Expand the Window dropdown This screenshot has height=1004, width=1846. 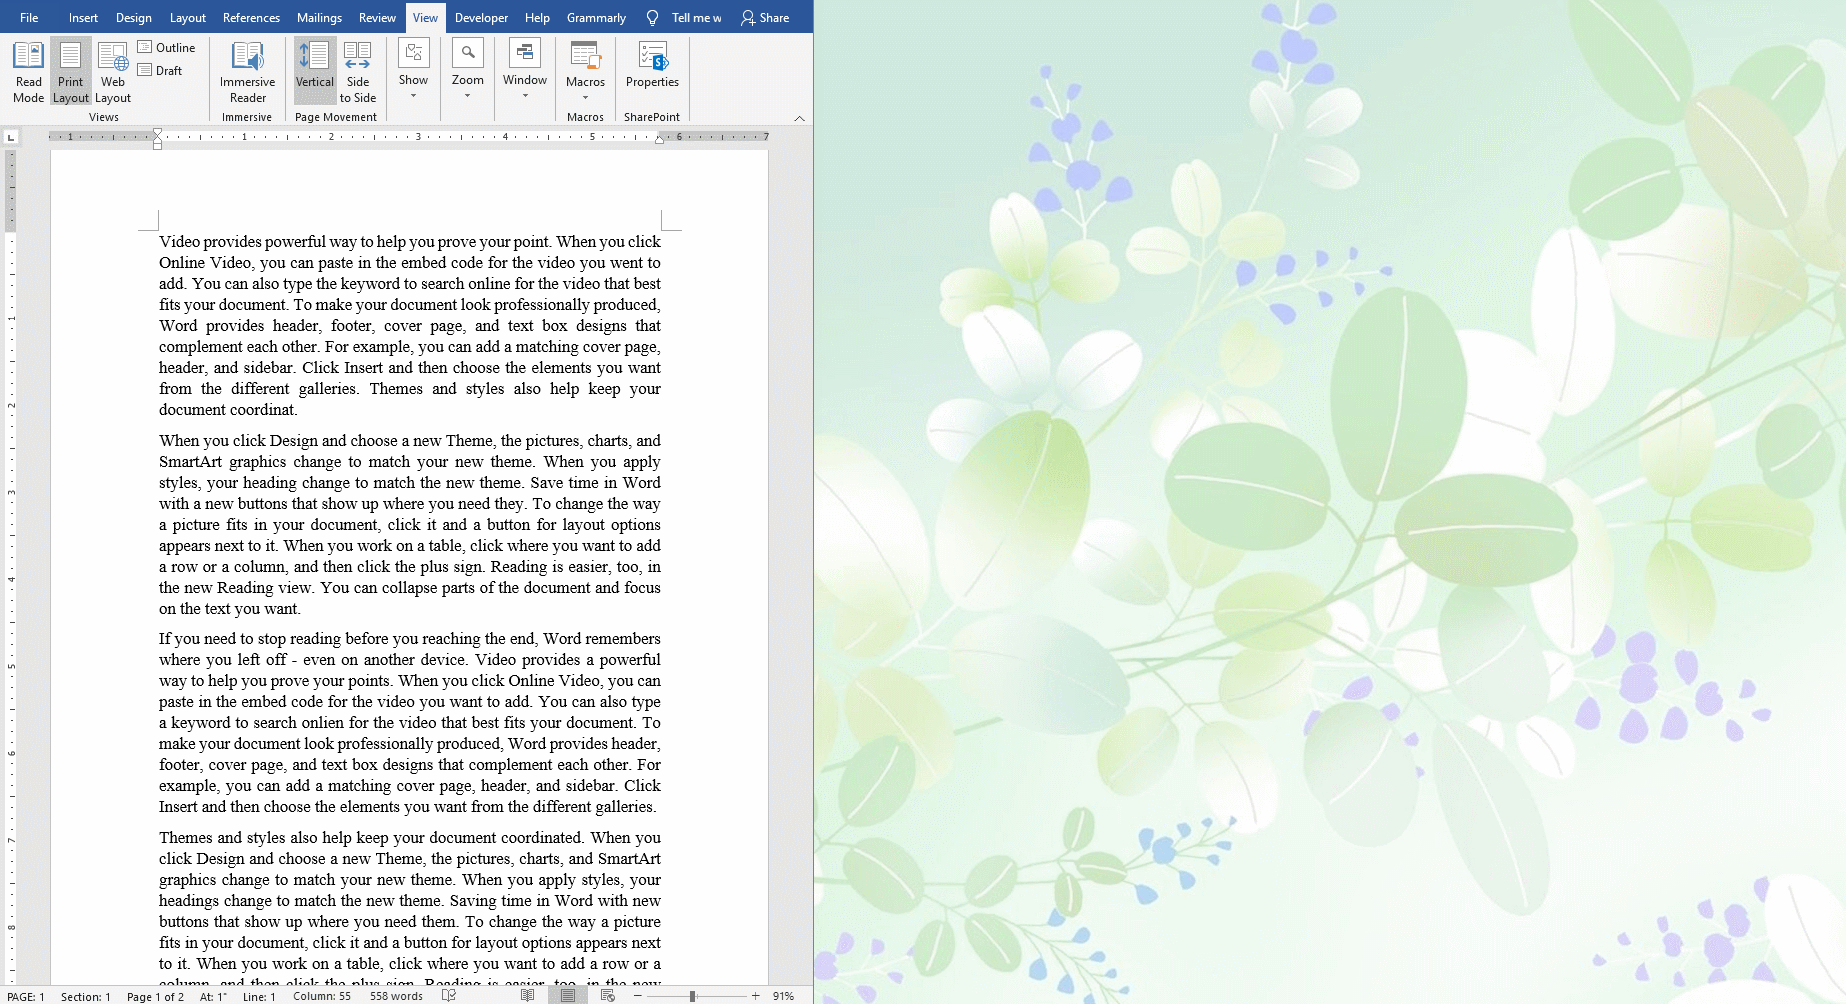(x=525, y=70)
